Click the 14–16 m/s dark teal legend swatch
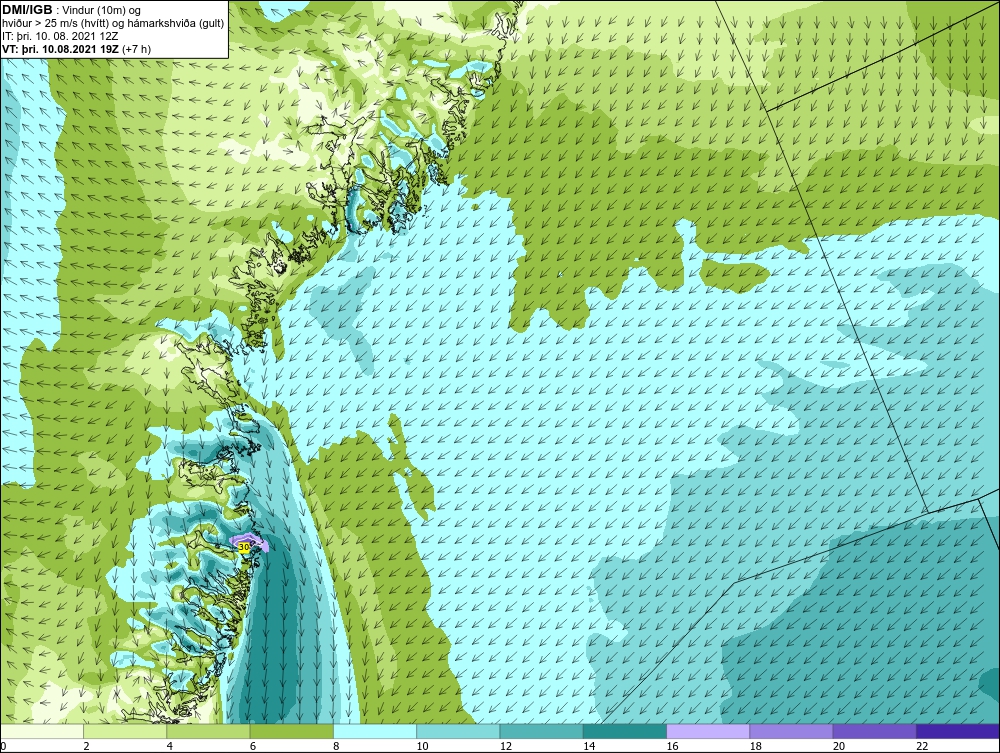Screen dimensions: 1000x753 (x=624, y=731)
